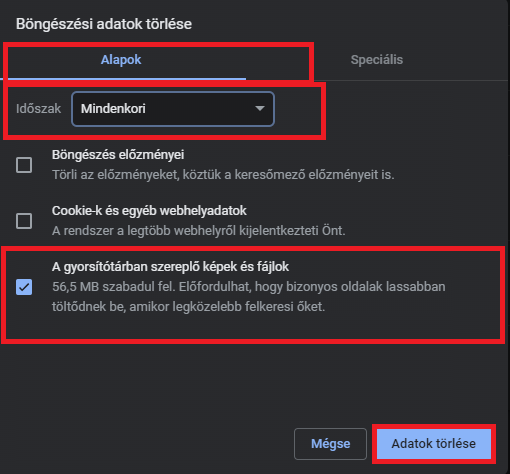Click the Mégse button
Viewport: 510px width, 474px height.
(330, 444)
